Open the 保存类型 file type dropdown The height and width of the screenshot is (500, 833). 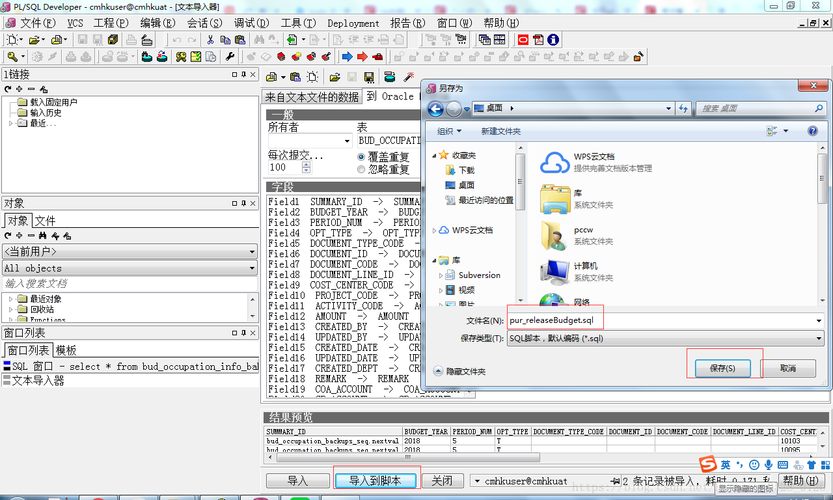coord(819,338)
